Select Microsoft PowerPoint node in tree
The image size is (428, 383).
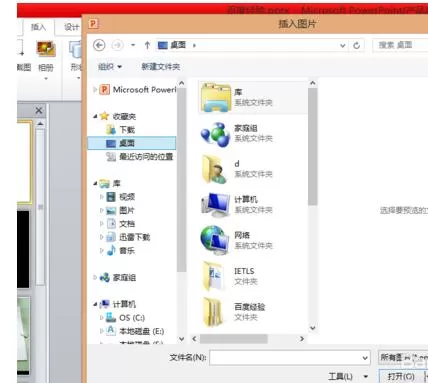tap(138, 89)
